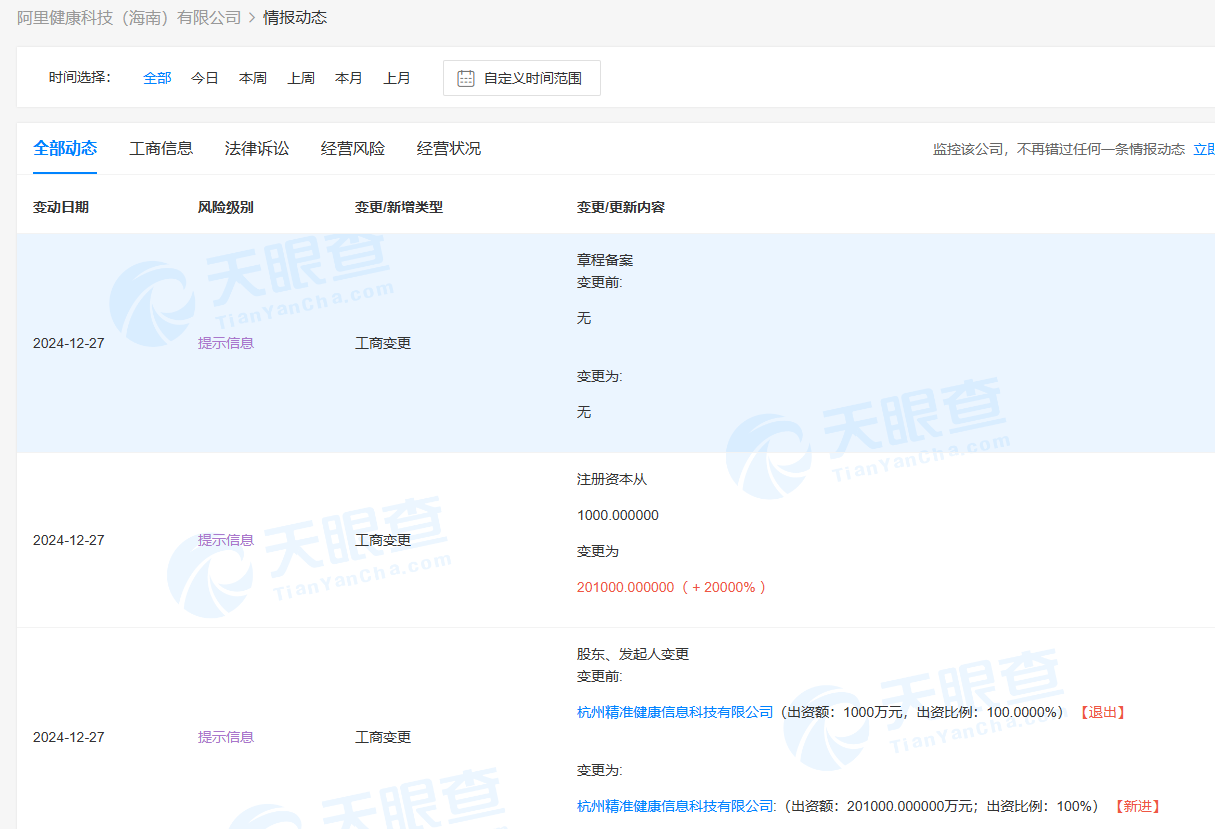Click 情报动态 breadcrumb text
Image resolution: width=1215 pixels, height=829 pixels.
pyautogui.click(x=295, y=17)
